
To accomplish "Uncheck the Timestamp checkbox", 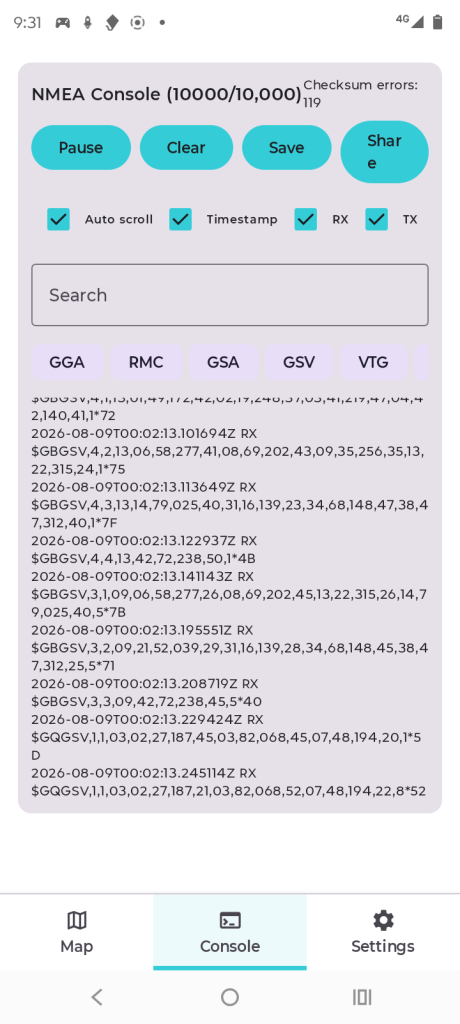I will point(180,219).
